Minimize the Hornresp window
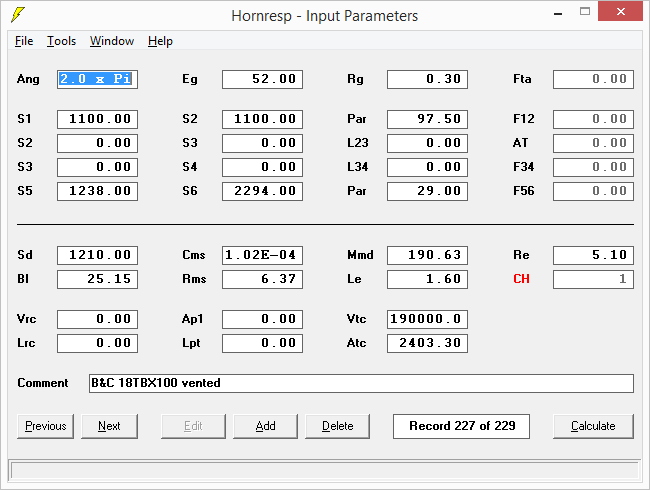This screenshot has height=490, width=650. [558, 14]
